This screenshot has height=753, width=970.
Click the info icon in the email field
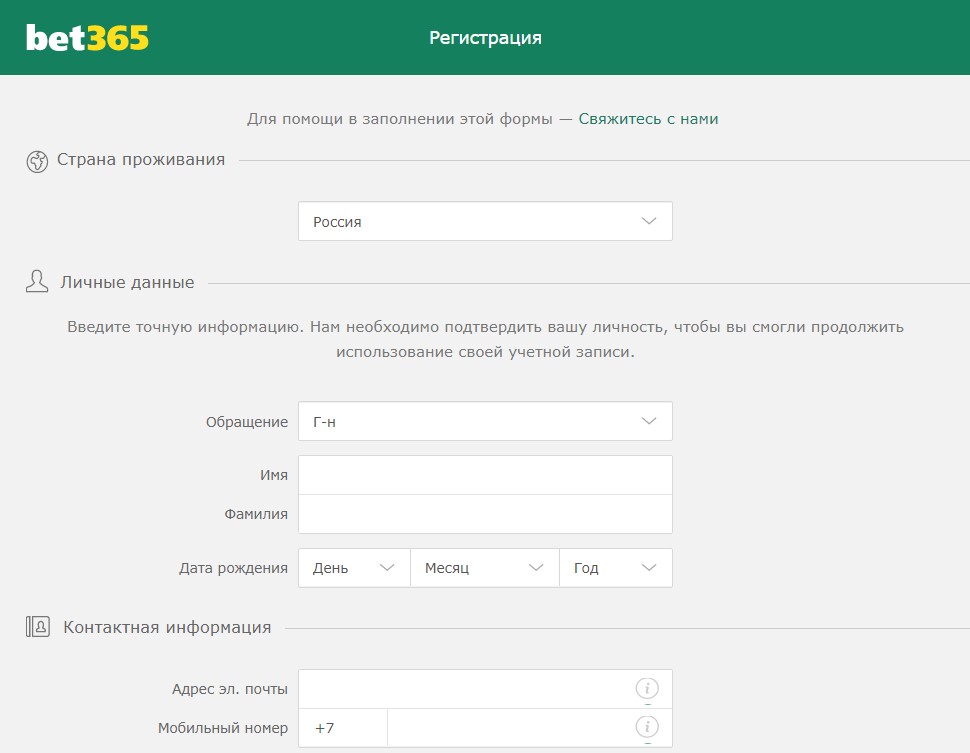point(648,688)
